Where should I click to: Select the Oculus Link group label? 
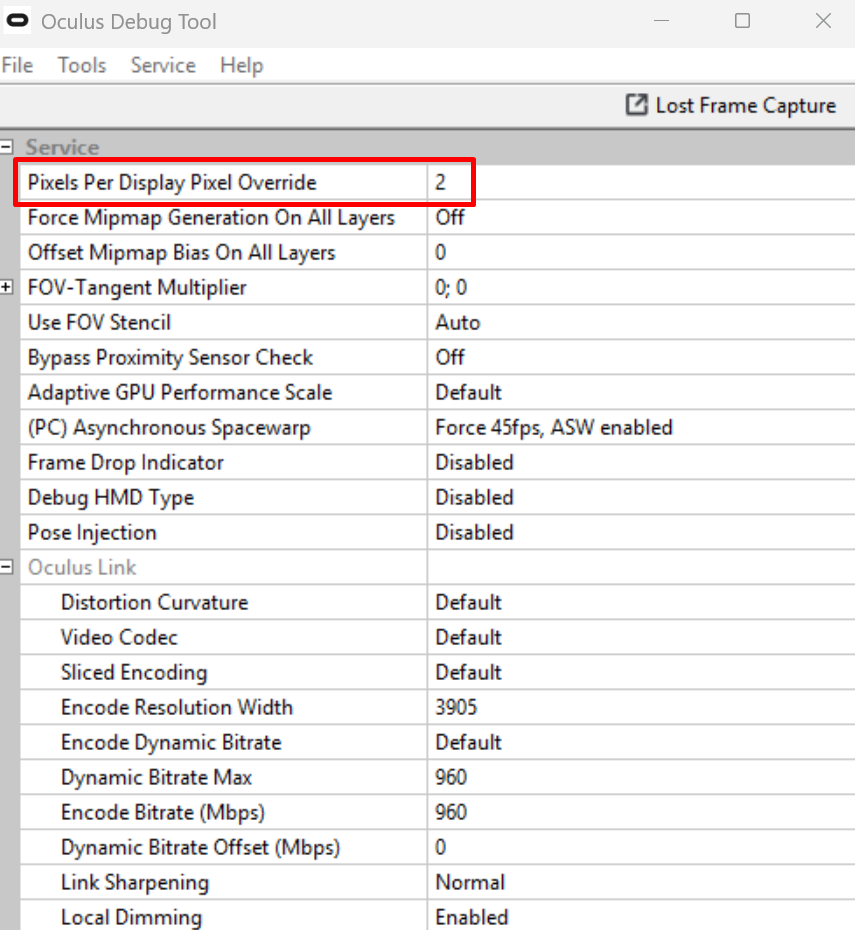(x=82, y=567)
